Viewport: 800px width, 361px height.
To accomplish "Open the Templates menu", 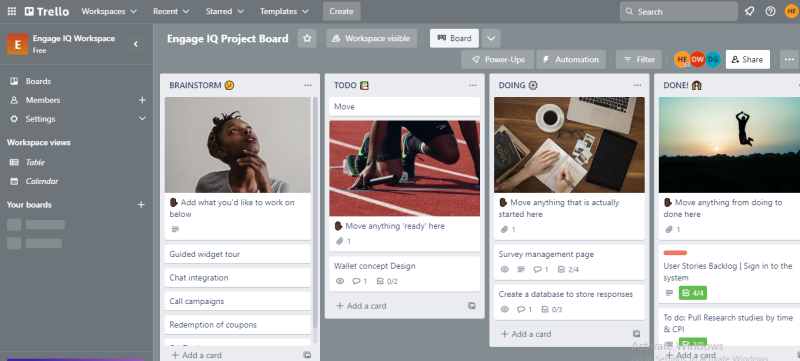I will 284,11.
